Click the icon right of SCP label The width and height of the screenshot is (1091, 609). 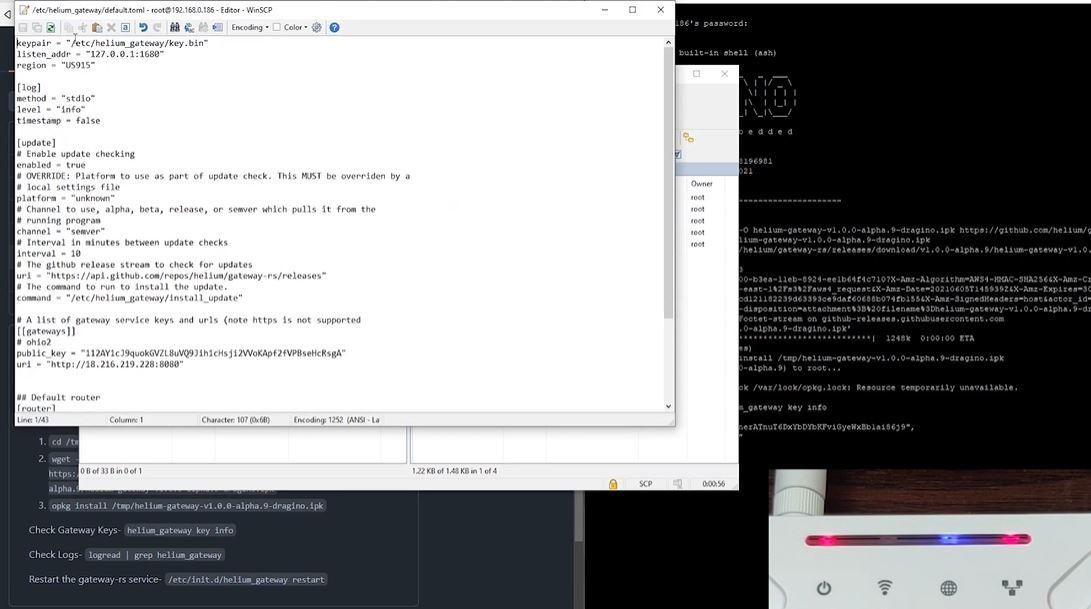pos(678,484)
